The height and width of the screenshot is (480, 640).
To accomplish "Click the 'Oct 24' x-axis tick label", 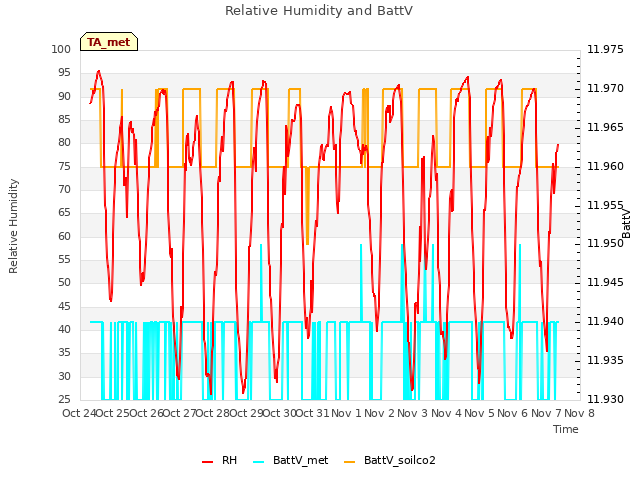I will (79, 413).
